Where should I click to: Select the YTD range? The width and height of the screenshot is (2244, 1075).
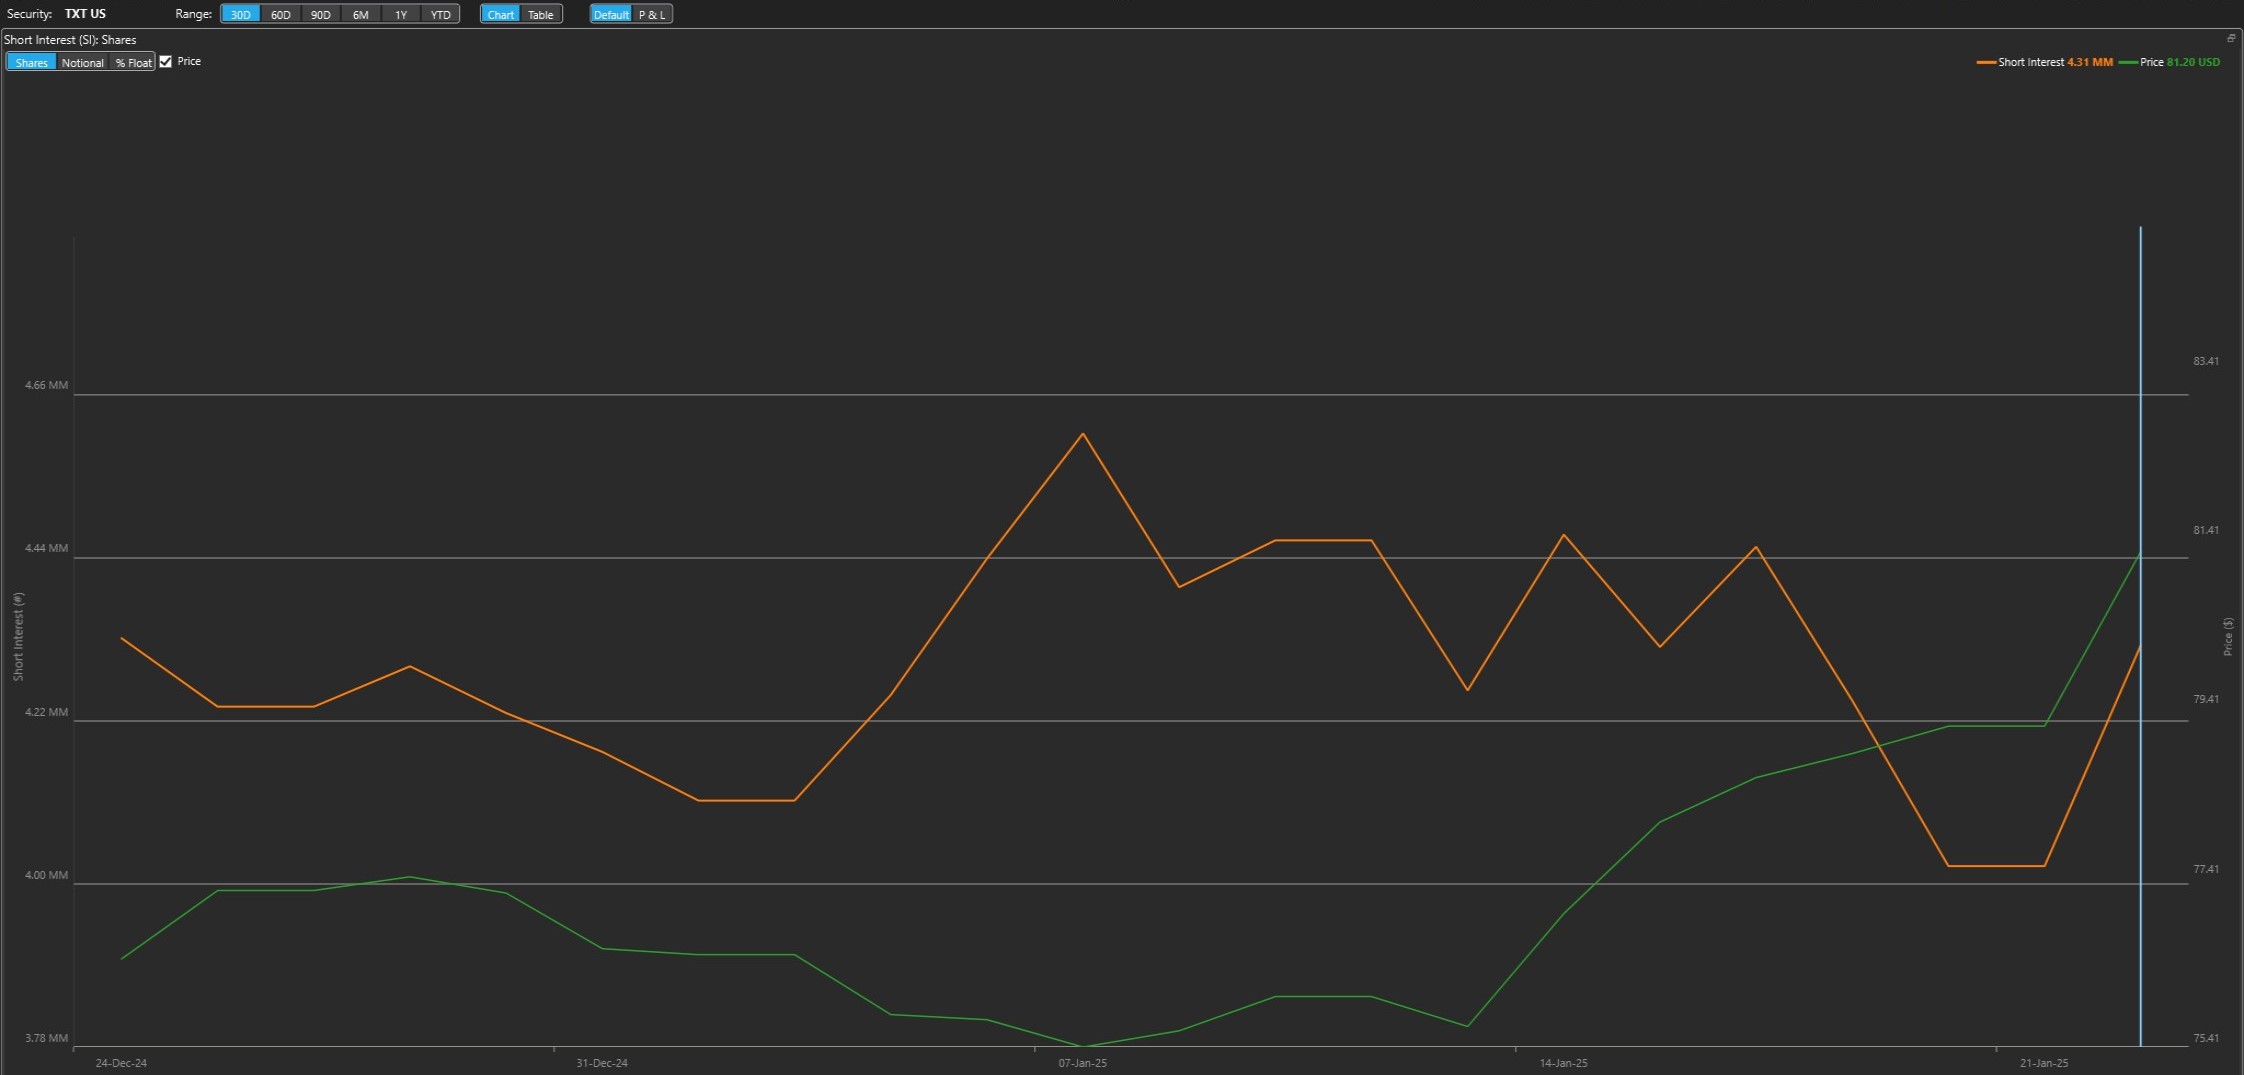pos(441,14)
